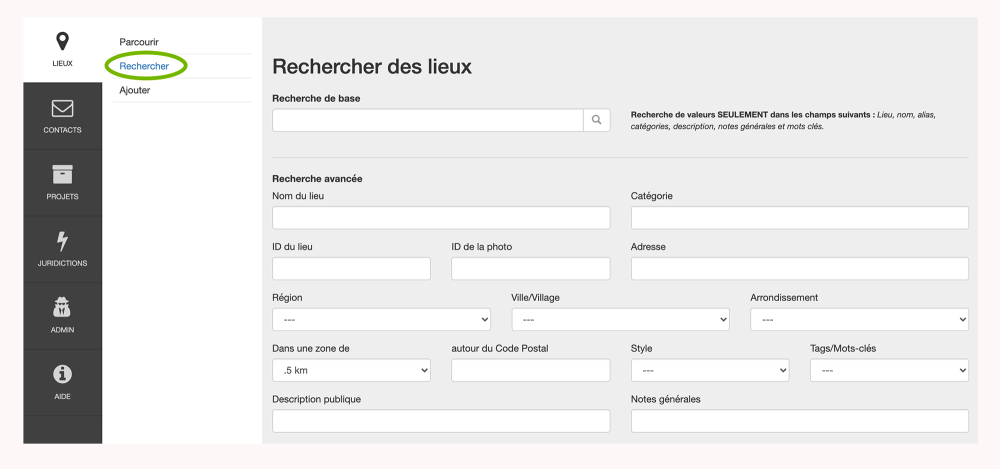Open the Dans une zone de dropdown
Screen dimensions: 1000x469
click(351, 371)
